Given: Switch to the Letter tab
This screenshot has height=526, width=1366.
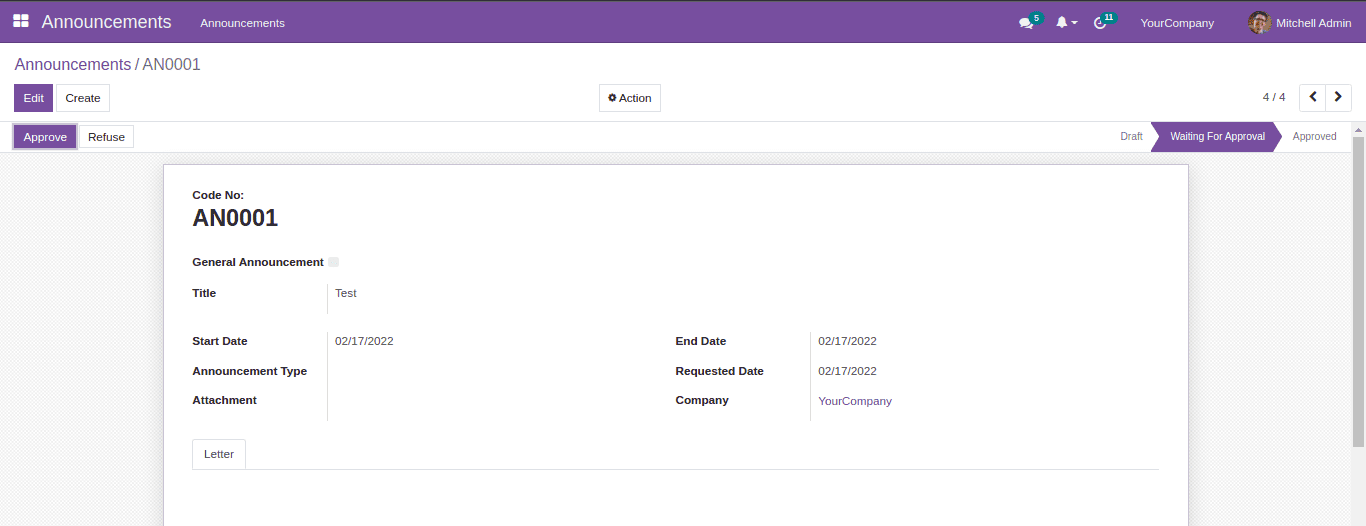Looking at the screenshot, I should pos(219,454).
